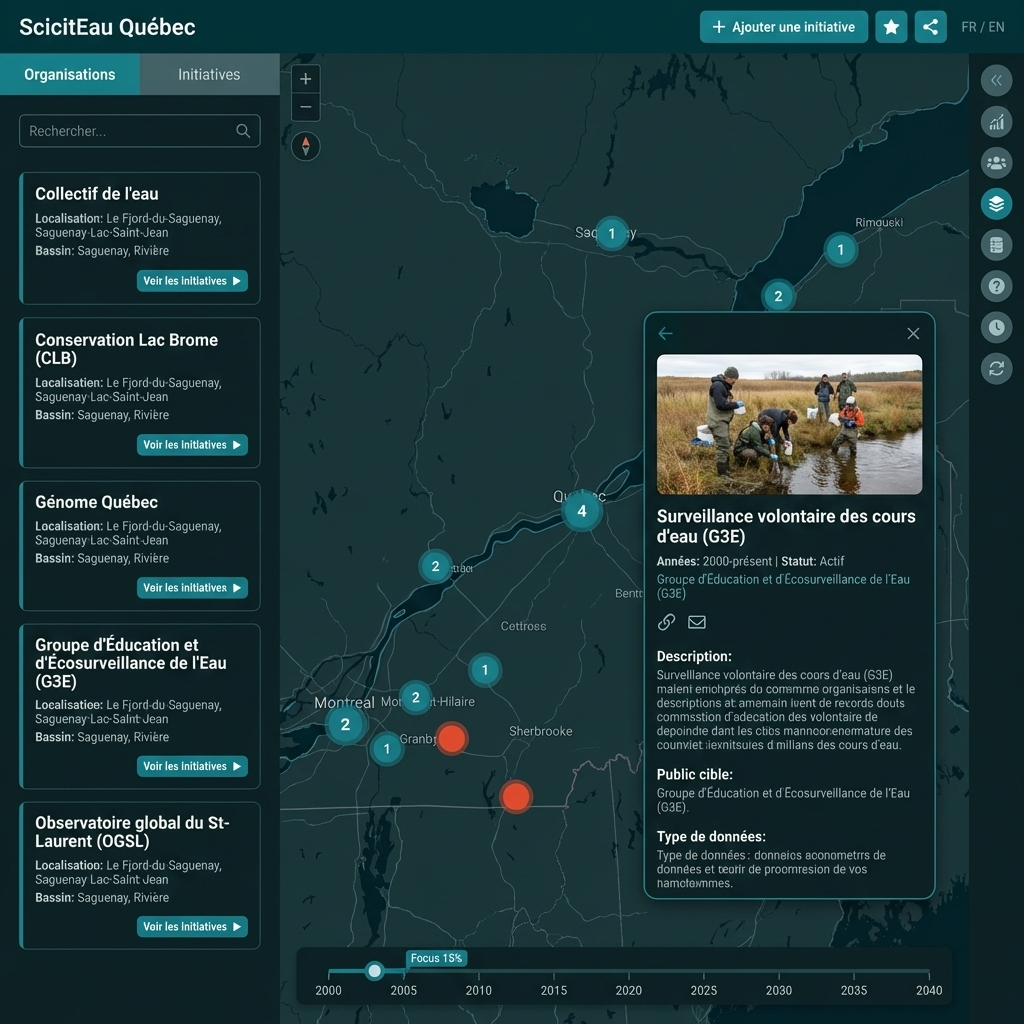The width and height of the screenshot is (1024, 1024).
Task: Switch language with FR / EN toggle
Action: pyautogui.click(x=982, y=27)
